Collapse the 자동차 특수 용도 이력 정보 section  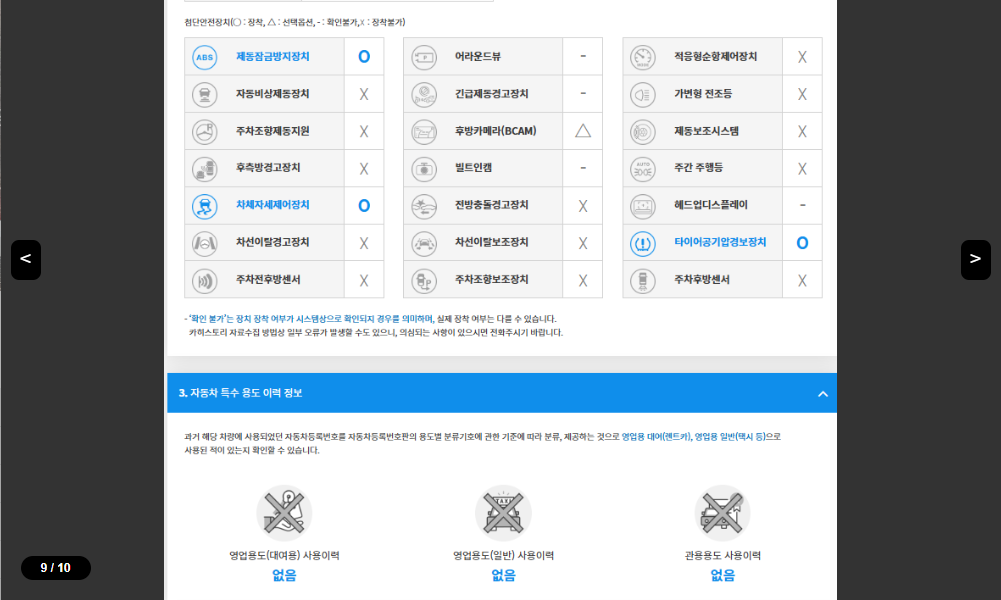pyautogui.click(x=823, y=394)
